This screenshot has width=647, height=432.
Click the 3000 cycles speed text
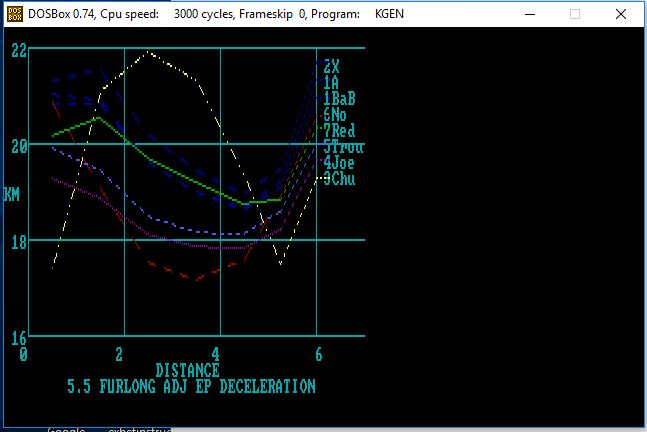pyautogui.click(x=203, y=14)
